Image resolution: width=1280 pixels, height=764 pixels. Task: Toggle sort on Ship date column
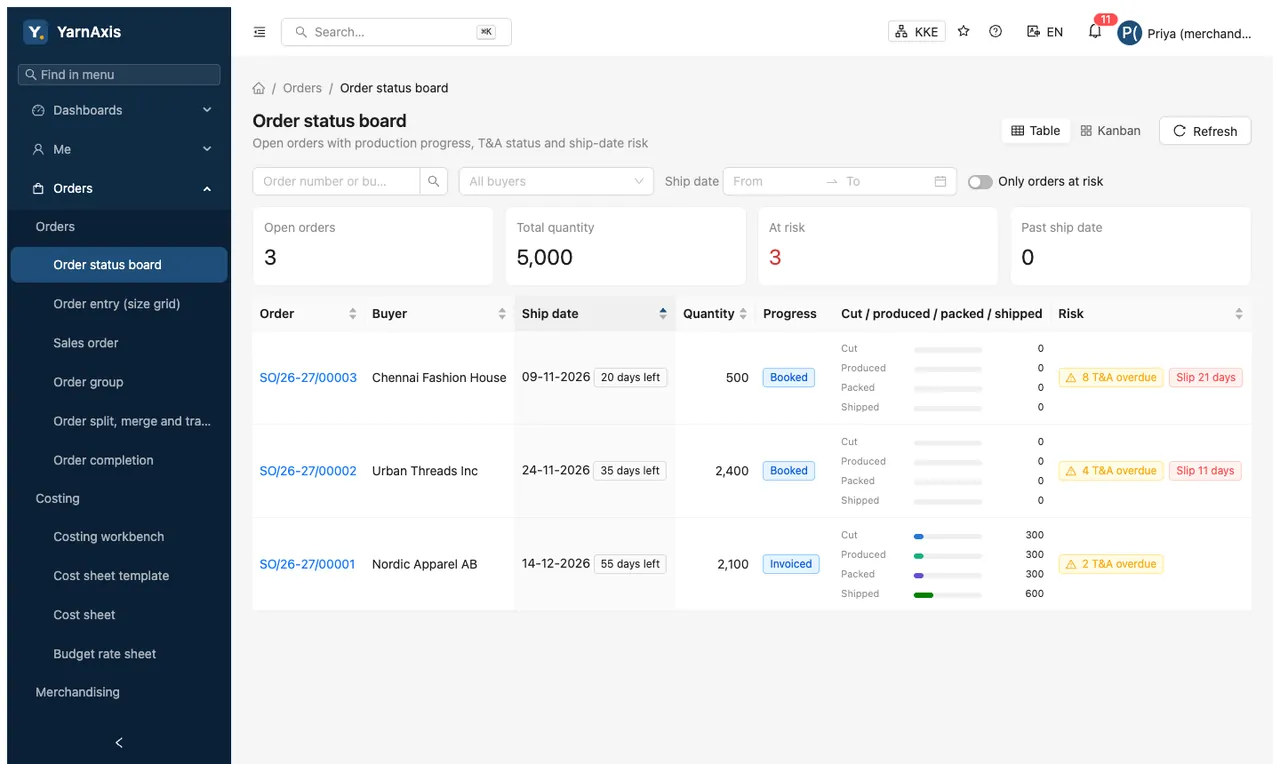[x=595, y=314]
